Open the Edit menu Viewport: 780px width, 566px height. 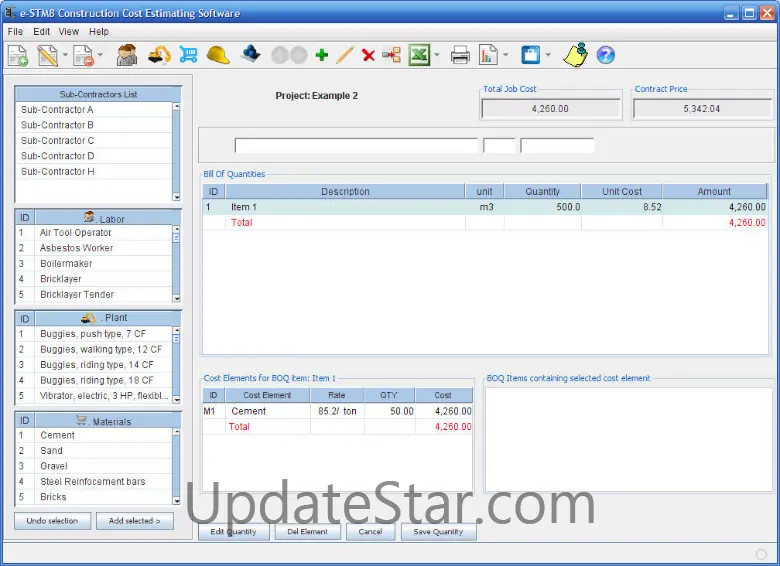pyautogui.click(x=41, y=31)
